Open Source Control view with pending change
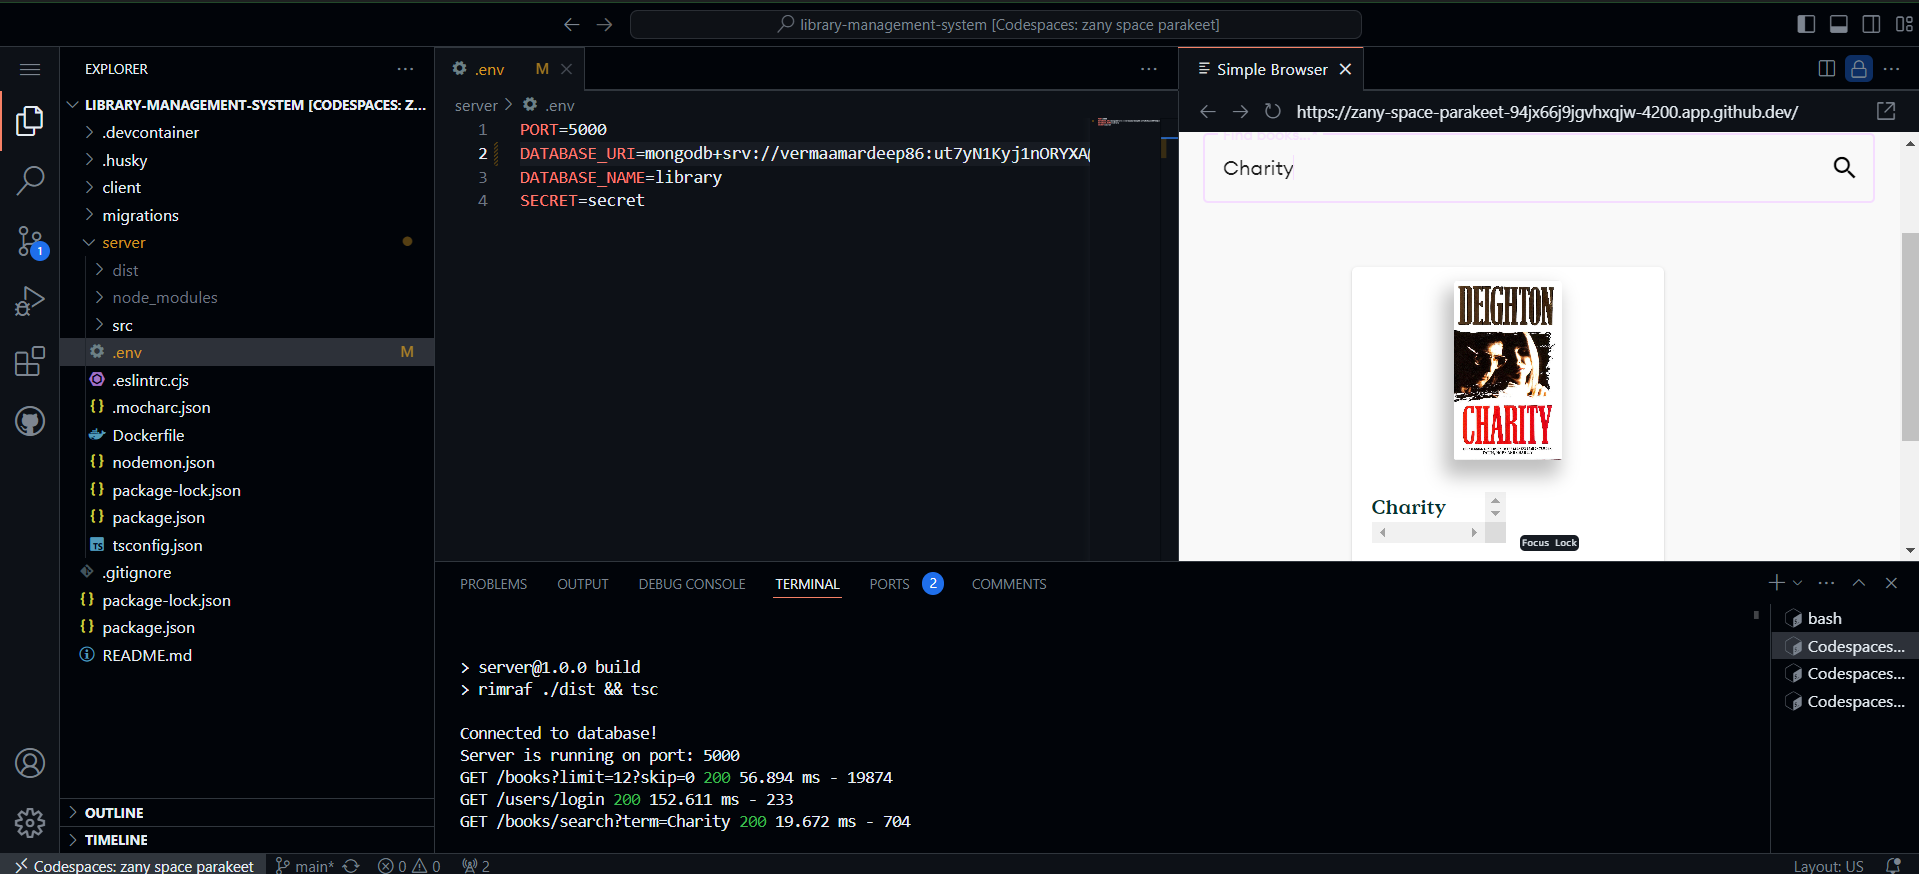Viewport: 1919px width, 874px height. tap(30, 241)
